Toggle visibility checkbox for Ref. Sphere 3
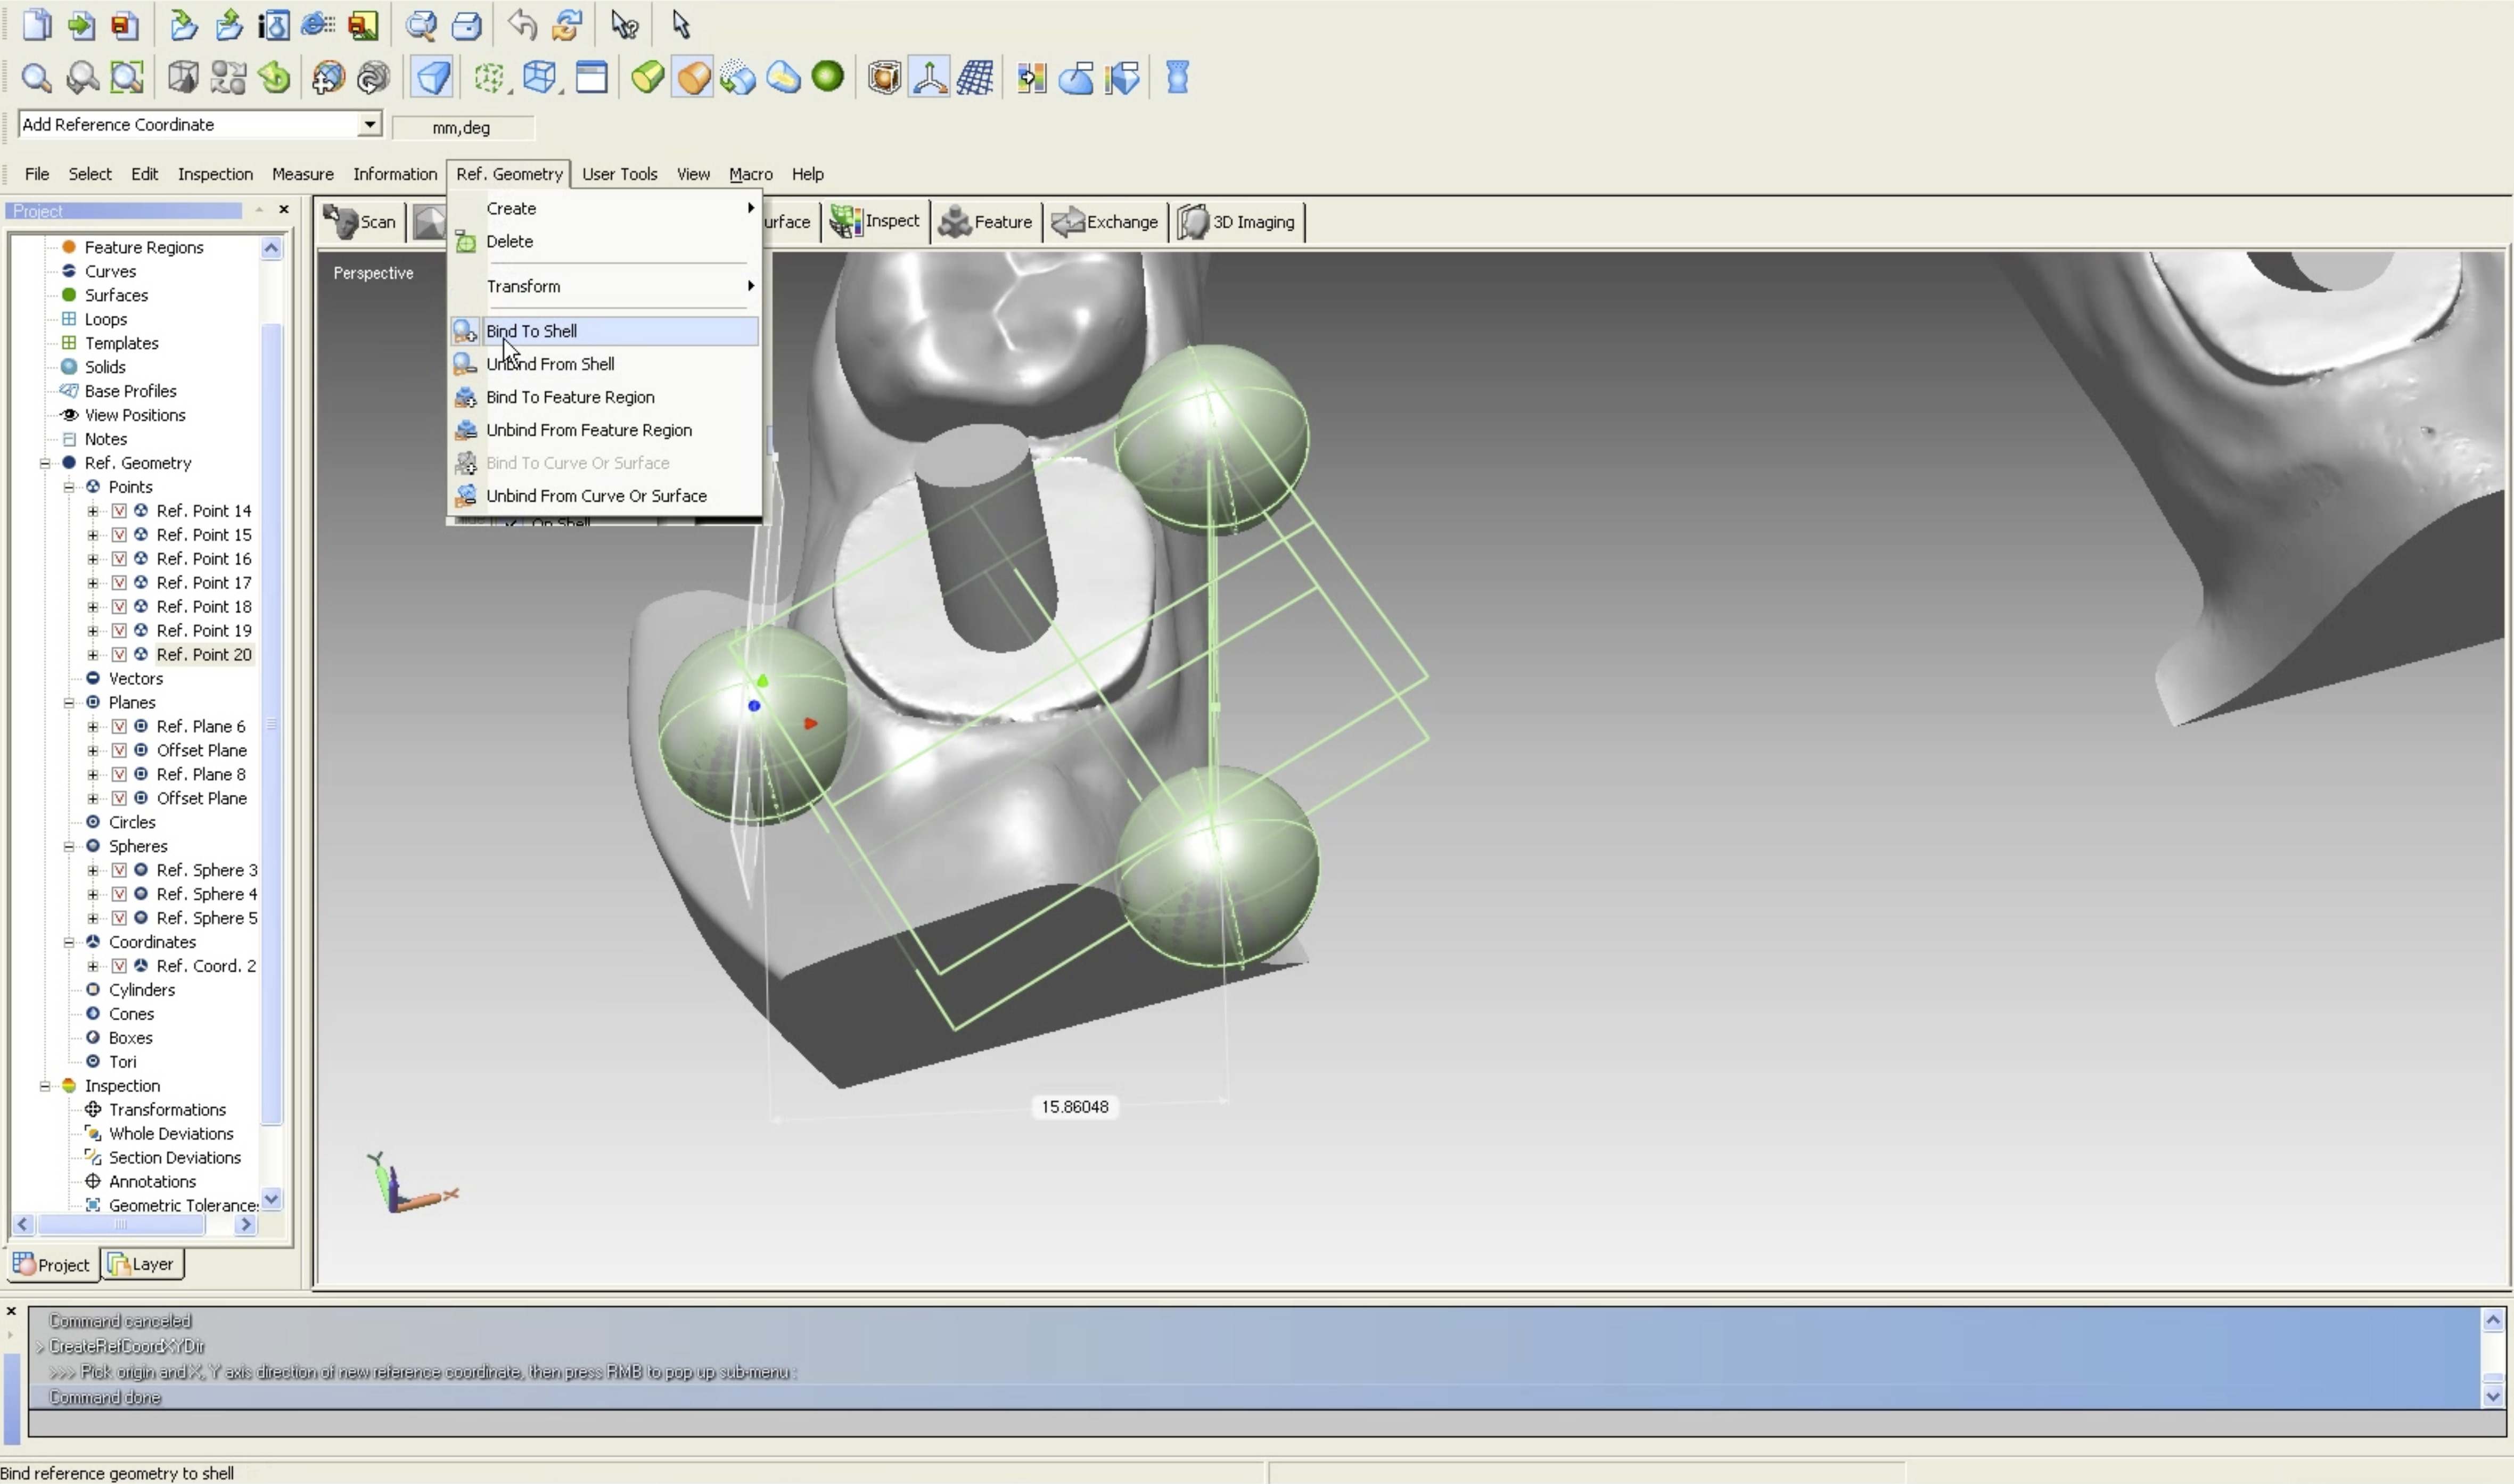The height and width of the screenshot is (1484, 2514). [119, 870]
